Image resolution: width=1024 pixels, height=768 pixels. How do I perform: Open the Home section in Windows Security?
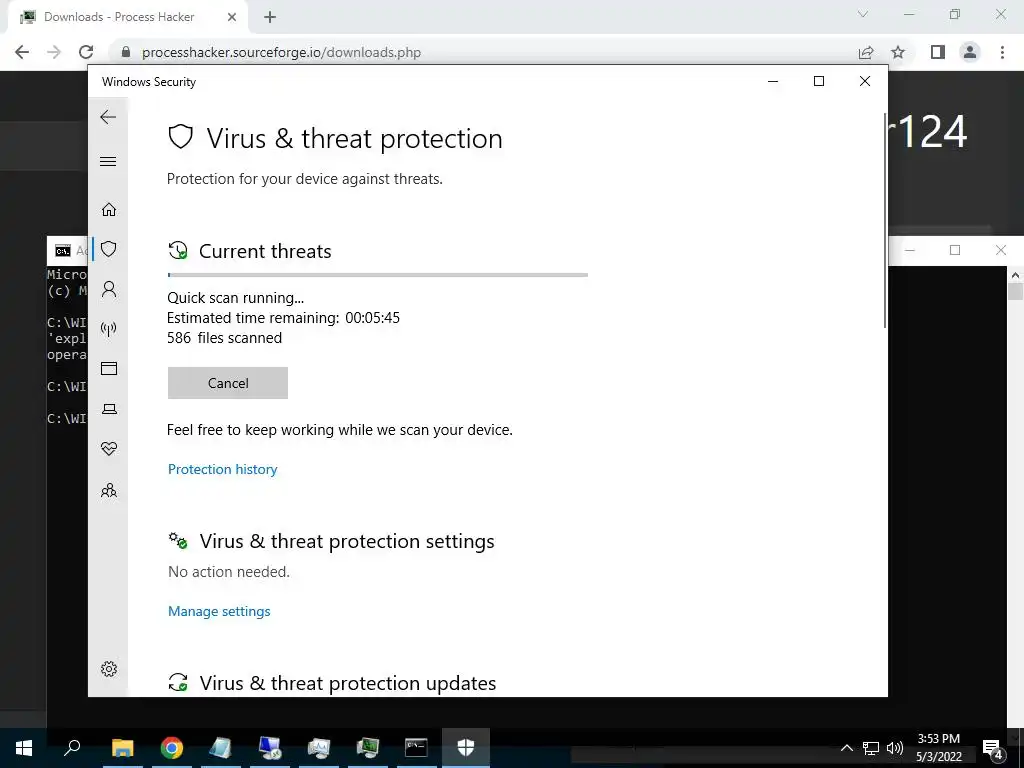109,210
